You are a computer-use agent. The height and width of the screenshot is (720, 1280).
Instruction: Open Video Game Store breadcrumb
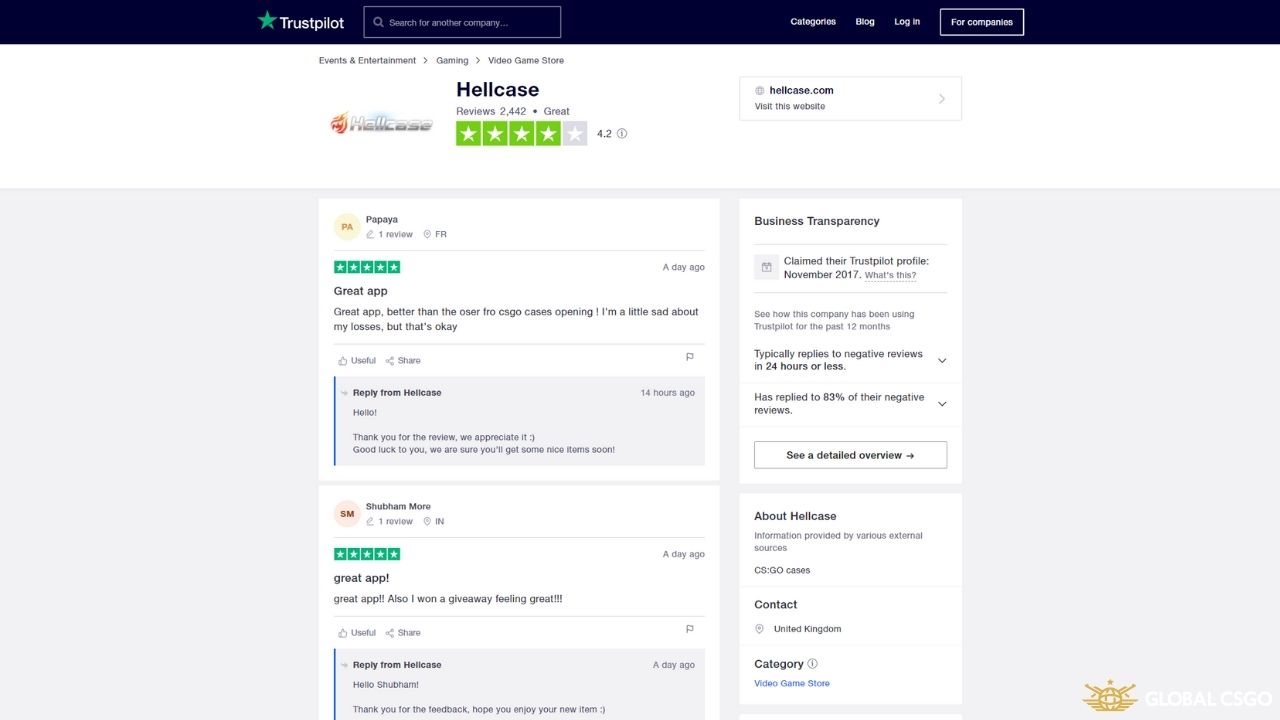(x=526, y=61)
